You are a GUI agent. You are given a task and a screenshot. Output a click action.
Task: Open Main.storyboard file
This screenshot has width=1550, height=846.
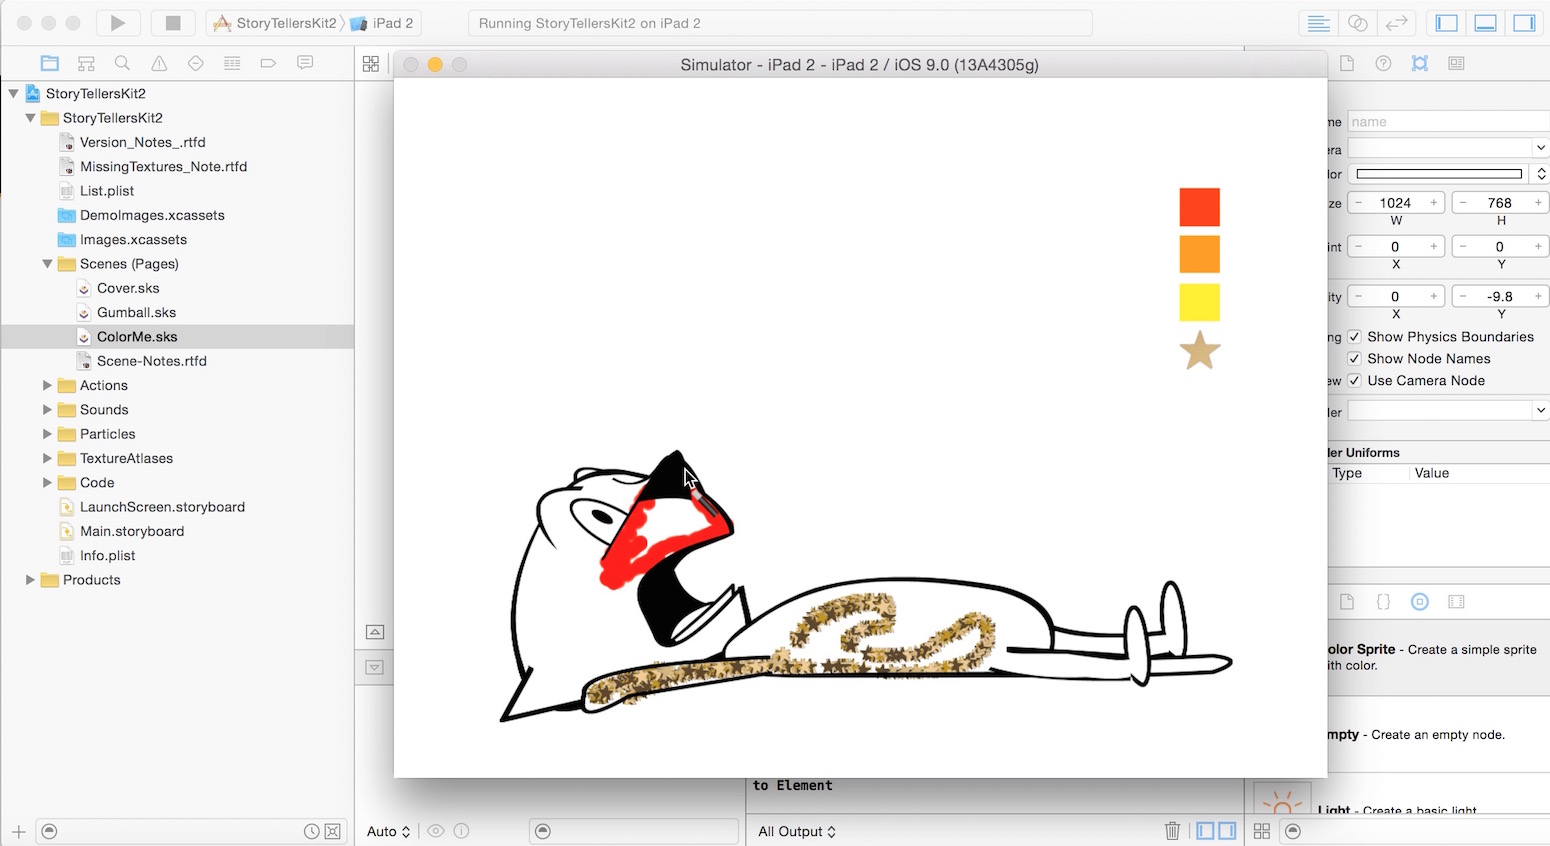pyautogui.click(x=132, y=531)
